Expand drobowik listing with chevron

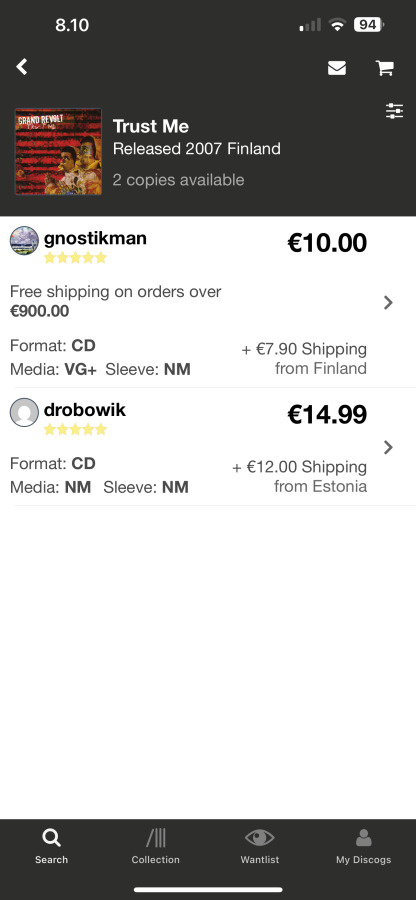388,447
